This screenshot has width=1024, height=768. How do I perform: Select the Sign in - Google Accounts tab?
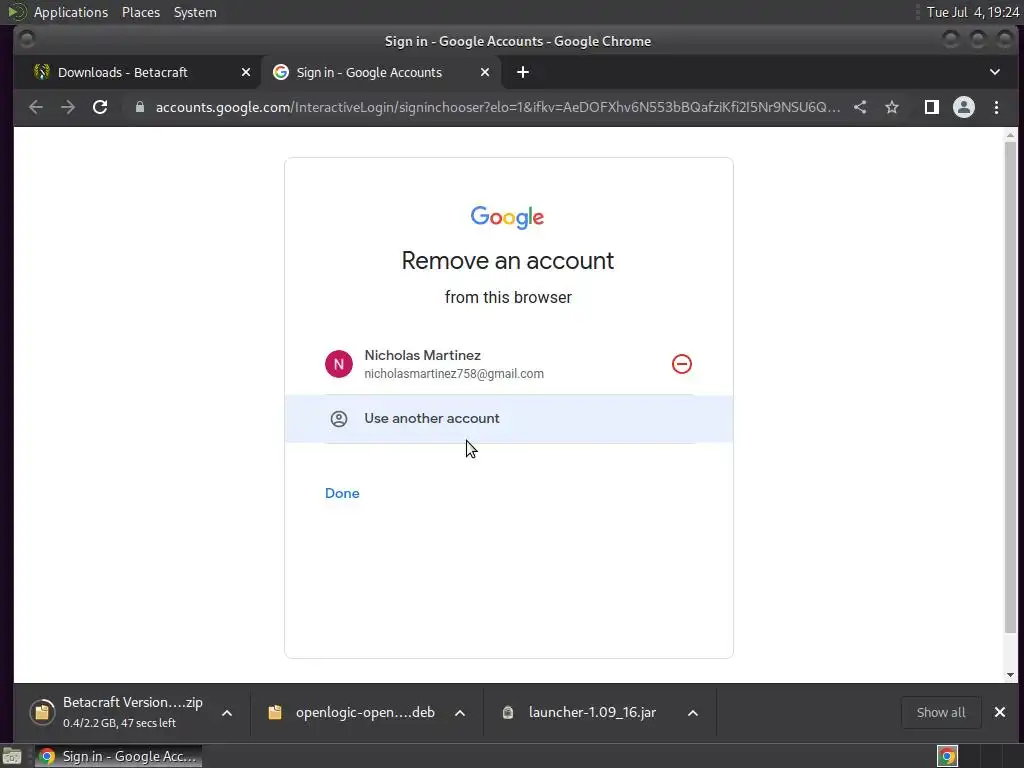click(382, 72)
